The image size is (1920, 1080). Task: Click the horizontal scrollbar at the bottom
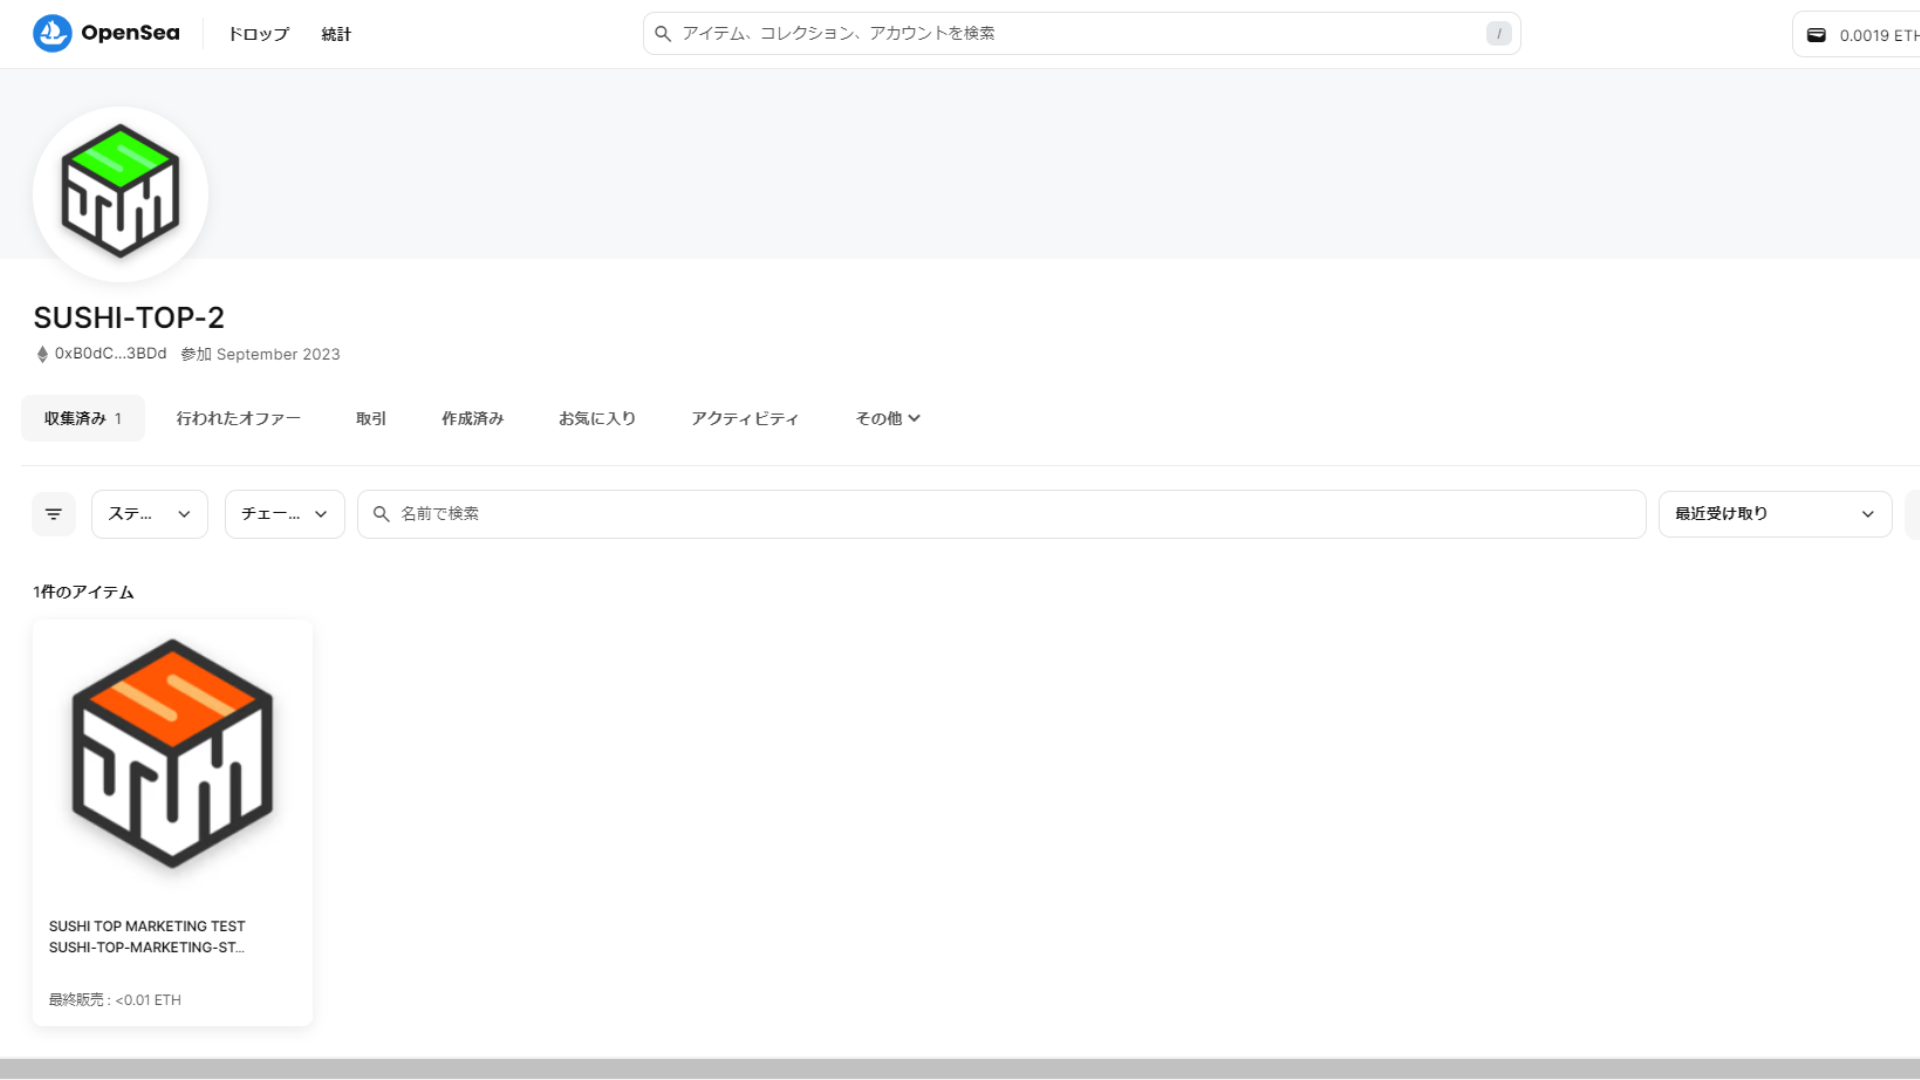960,1069
